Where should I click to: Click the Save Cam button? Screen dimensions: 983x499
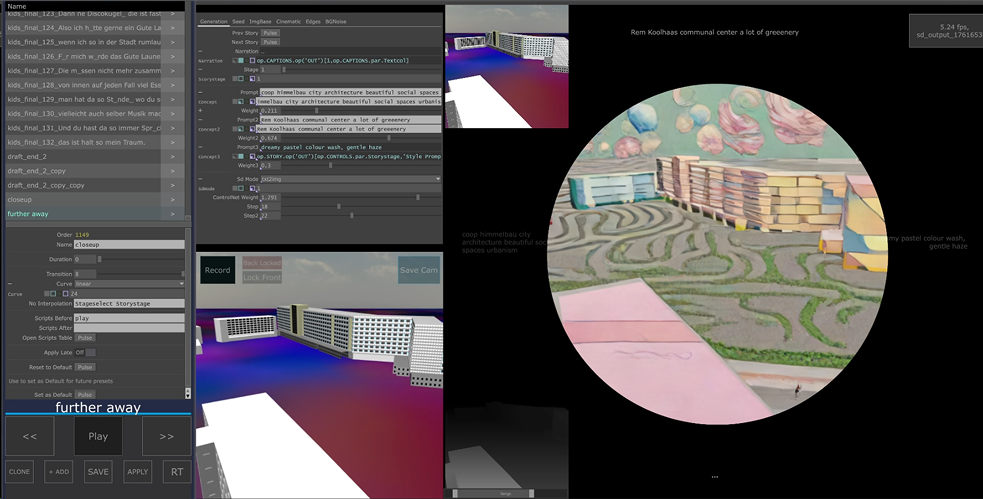point(418,270)
